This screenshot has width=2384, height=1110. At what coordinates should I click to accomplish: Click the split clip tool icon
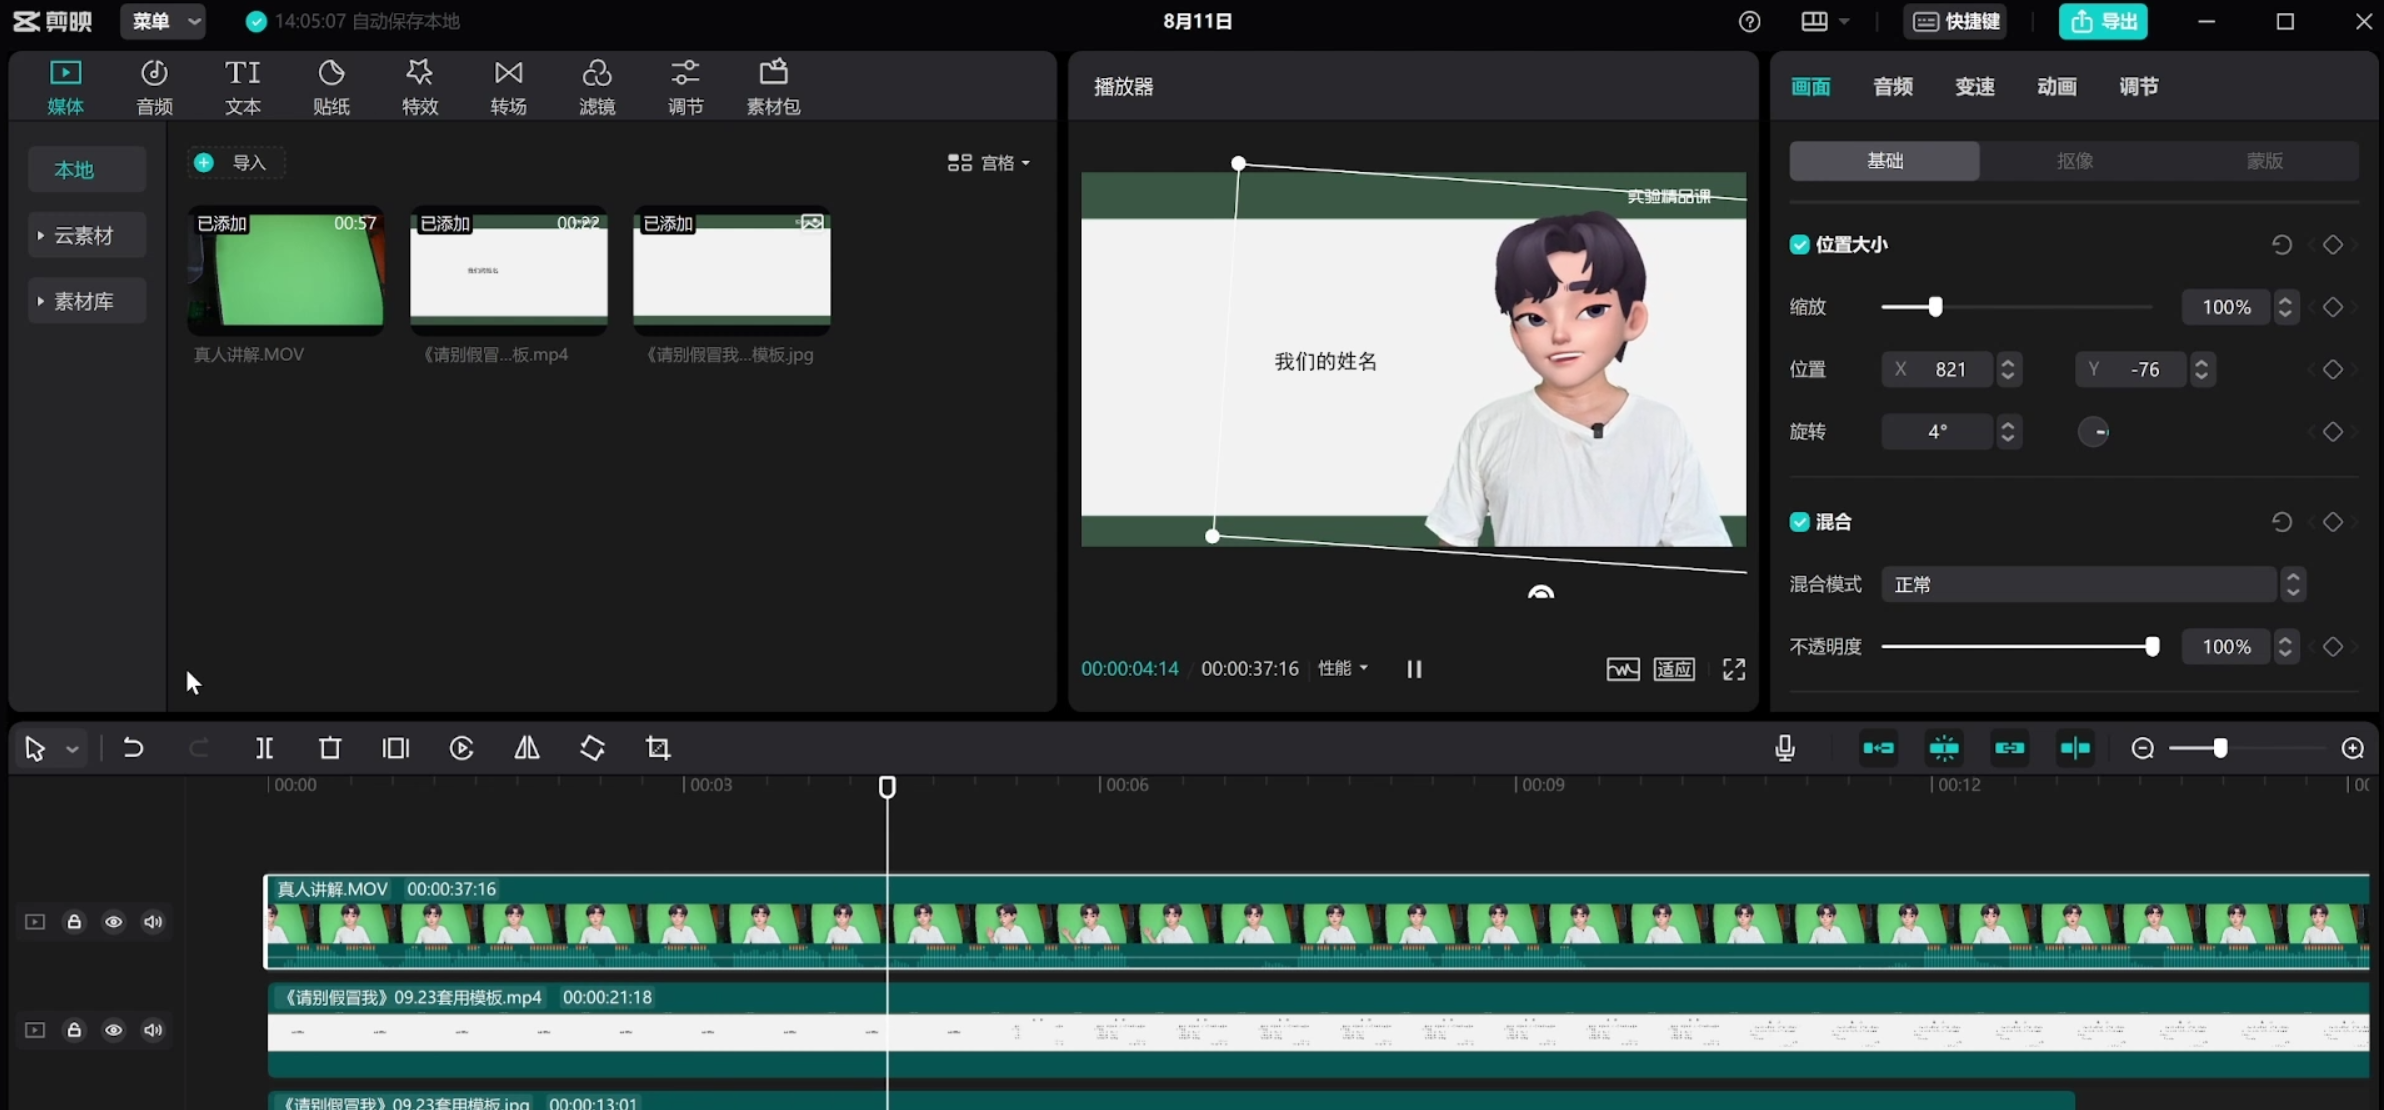tap(264, 748)
